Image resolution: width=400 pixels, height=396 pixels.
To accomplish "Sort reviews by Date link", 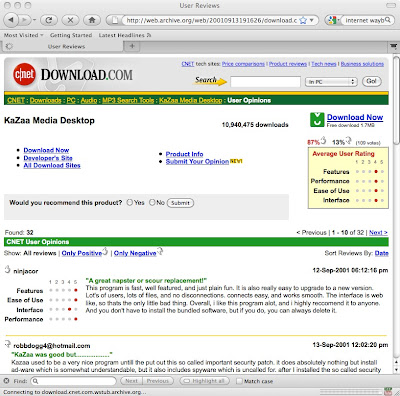I will click(382, 253).
